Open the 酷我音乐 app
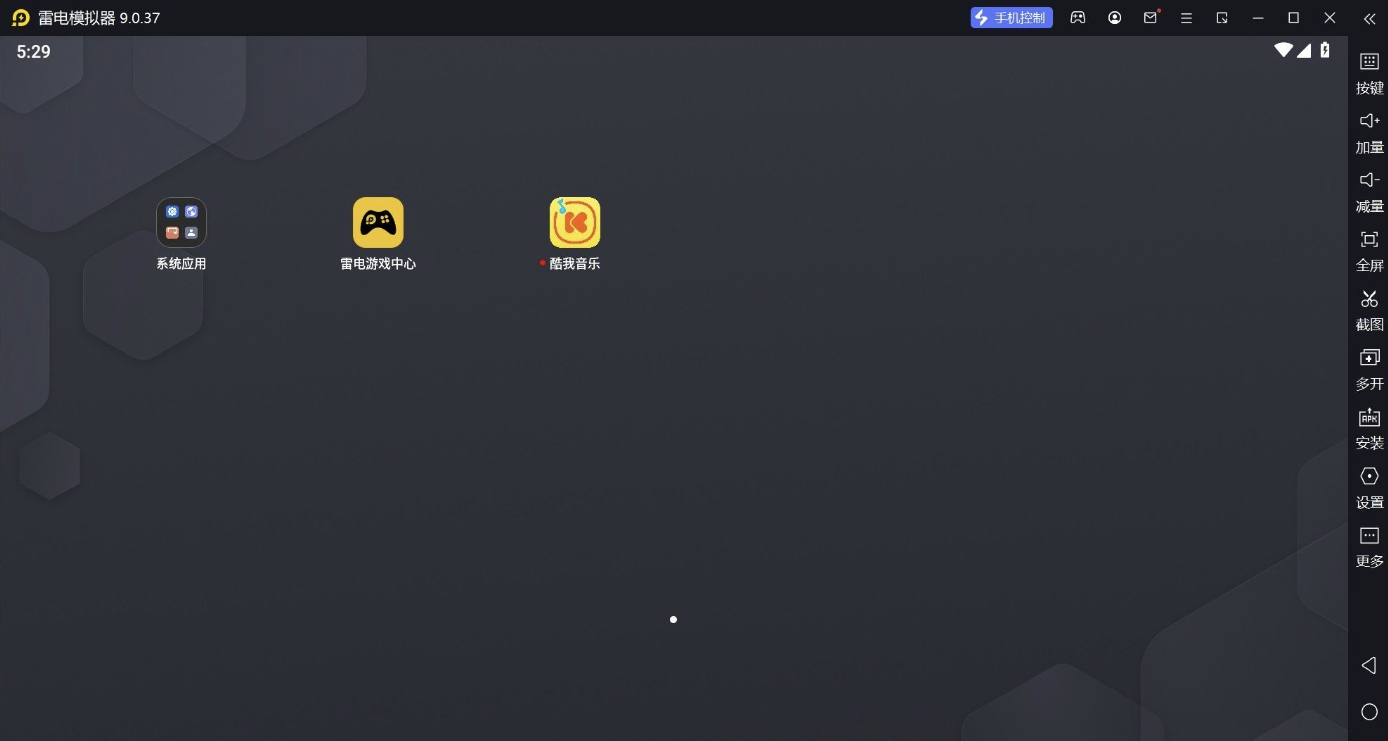1388x741 pixels. pyautogui.click(x=575, y=222)
